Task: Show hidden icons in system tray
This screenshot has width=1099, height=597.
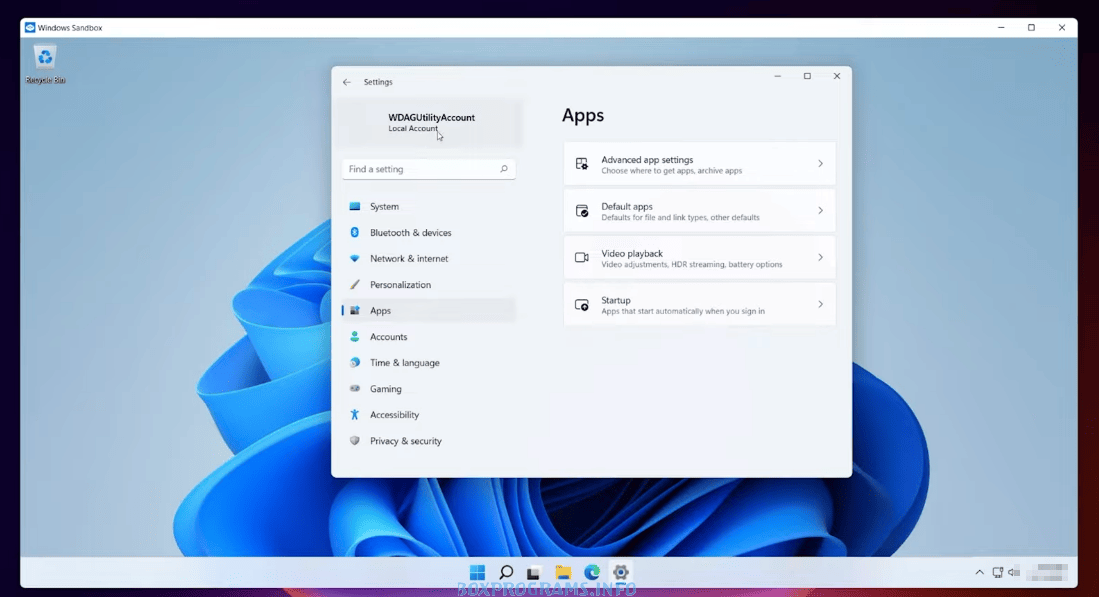Action: pyautogui.click(x=979, y=572)
